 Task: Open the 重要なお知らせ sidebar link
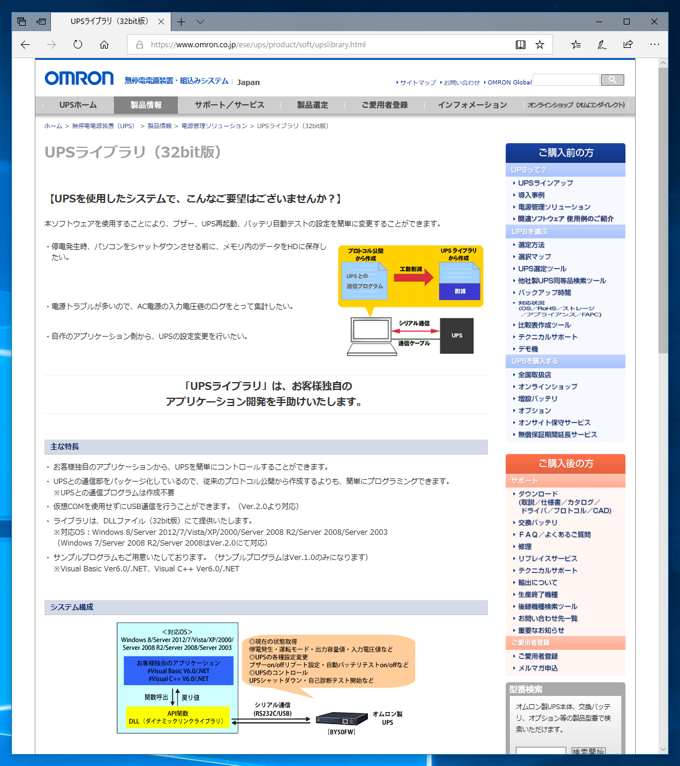coord(541,630)
